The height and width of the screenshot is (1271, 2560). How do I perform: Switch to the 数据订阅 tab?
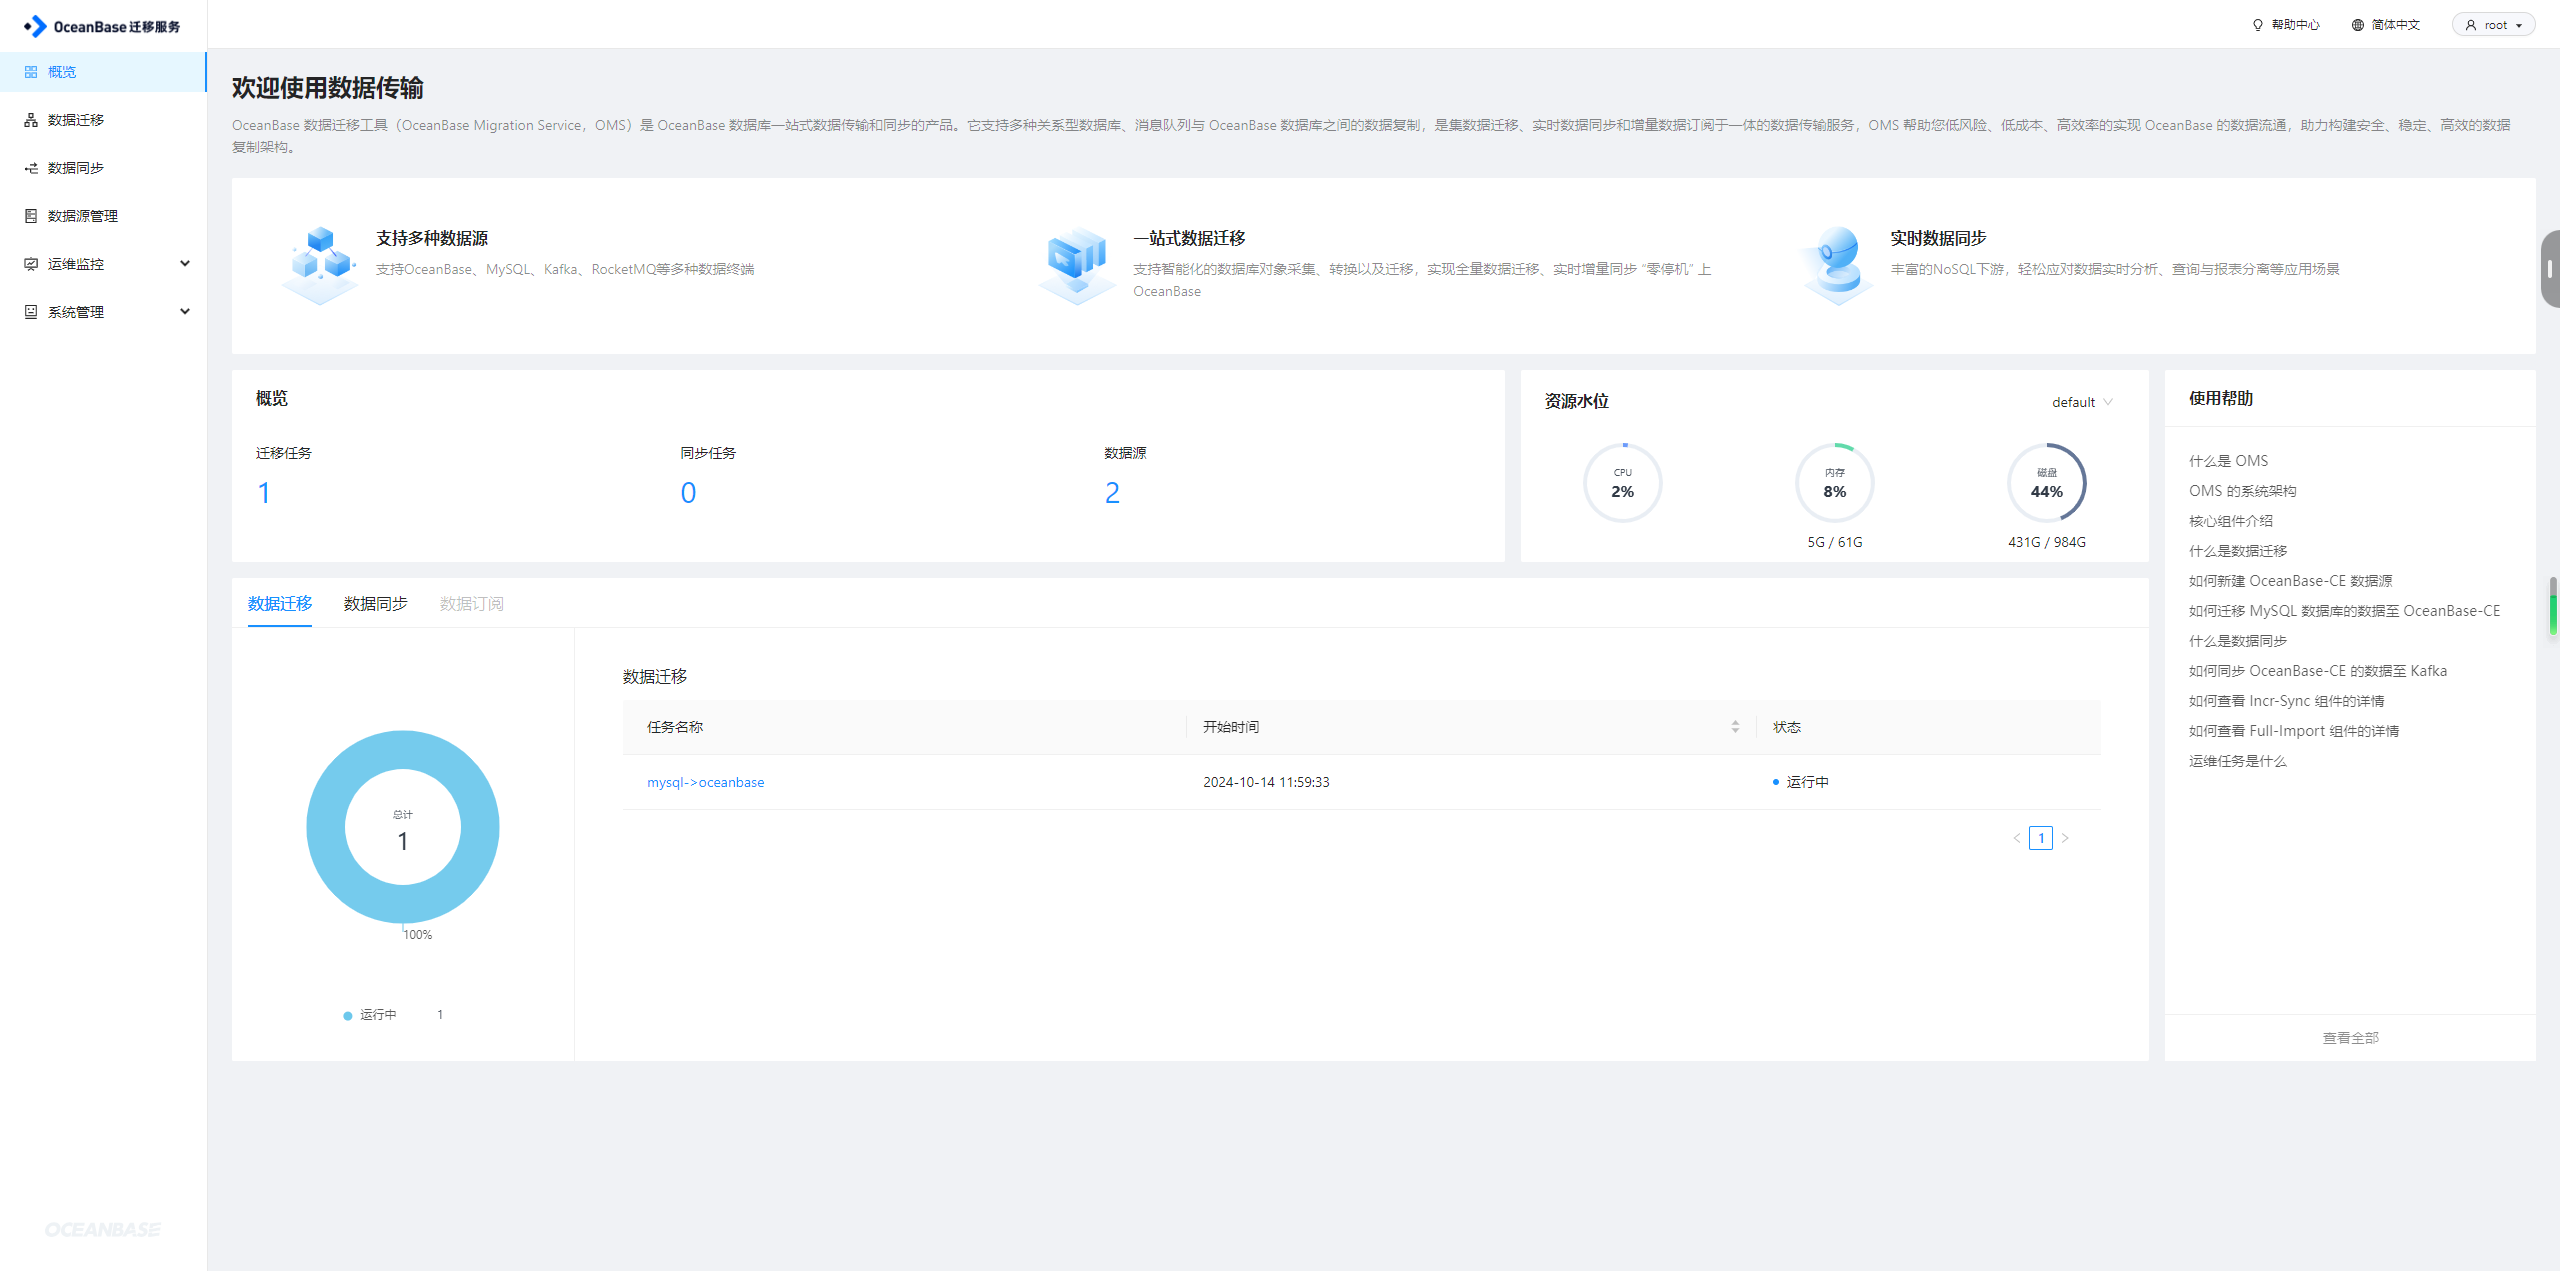coord(472,604)
